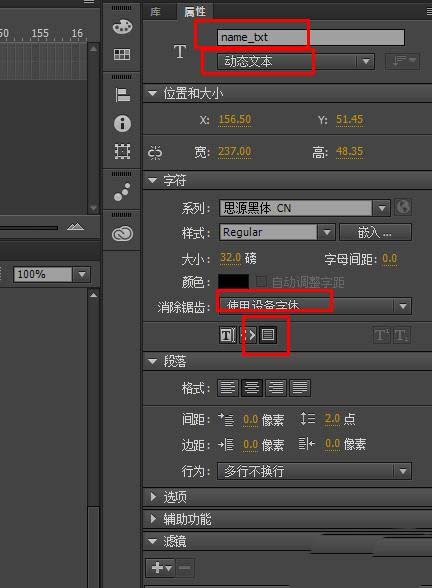
Task: Click the timeline zoom slider track
Action: click(x=29, y=227)
